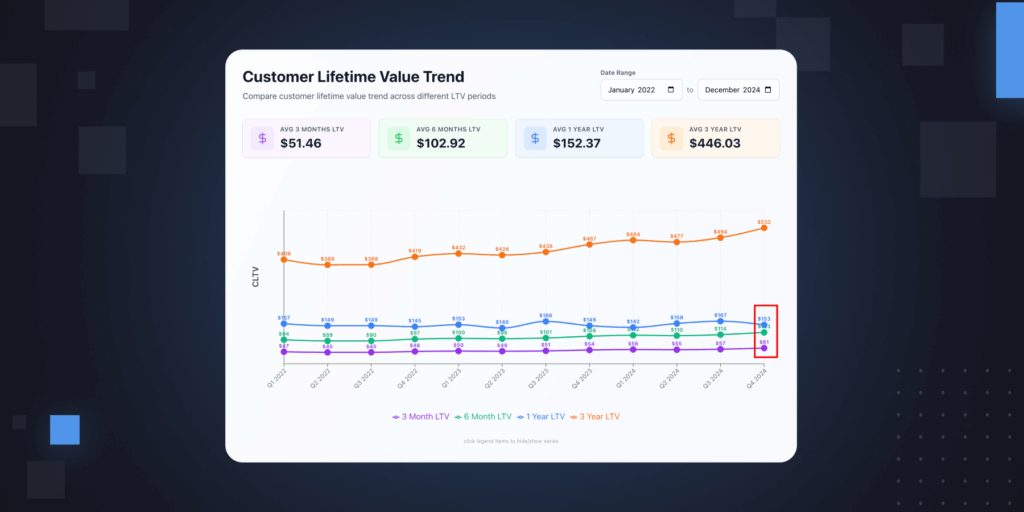
Task: Click the orange dollar icon for 3 Year LTV
Action: point(671,138)
